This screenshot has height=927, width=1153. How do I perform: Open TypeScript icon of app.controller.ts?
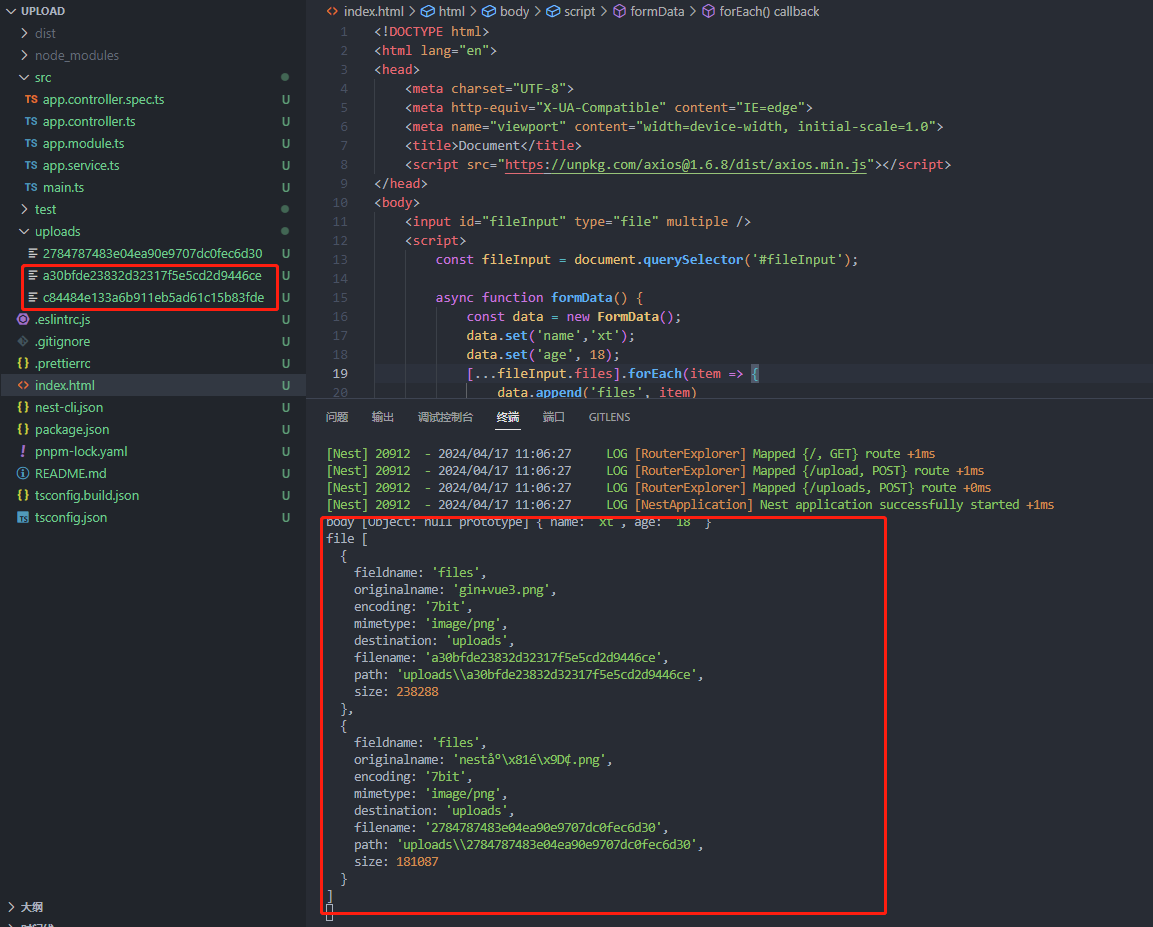point(31,121)
